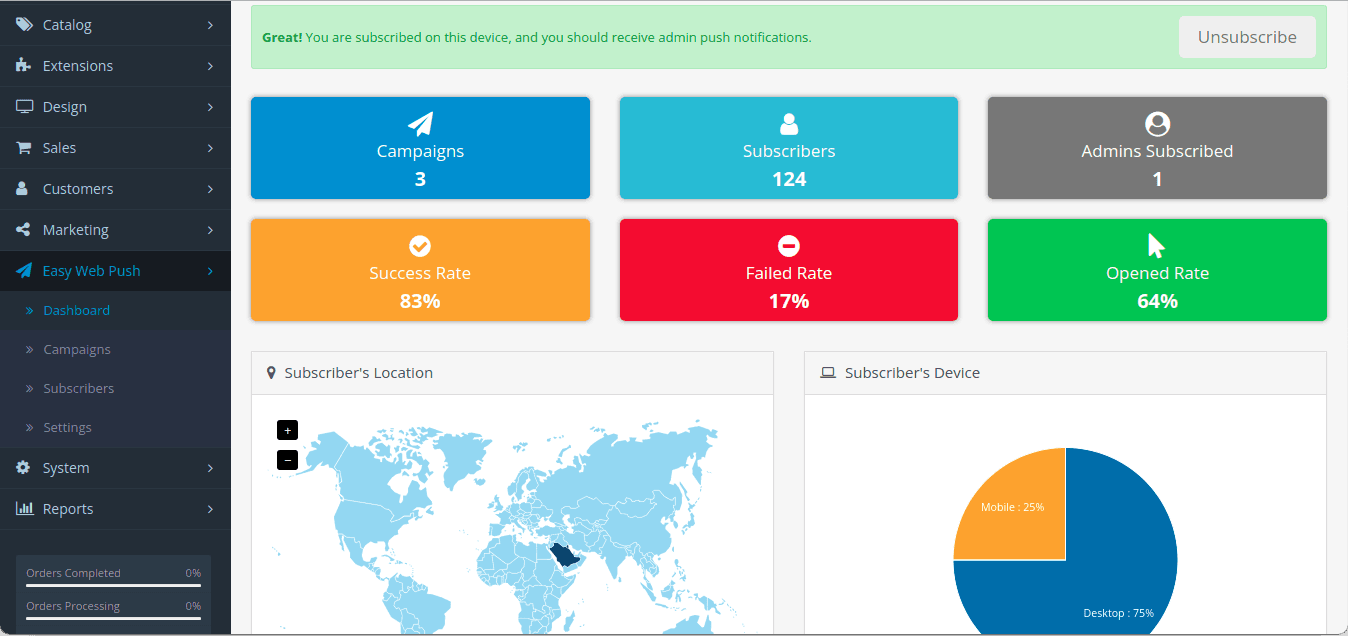Click the Design monitor icon
This screenshot has width=1348, height=636.
click(24, 106)
